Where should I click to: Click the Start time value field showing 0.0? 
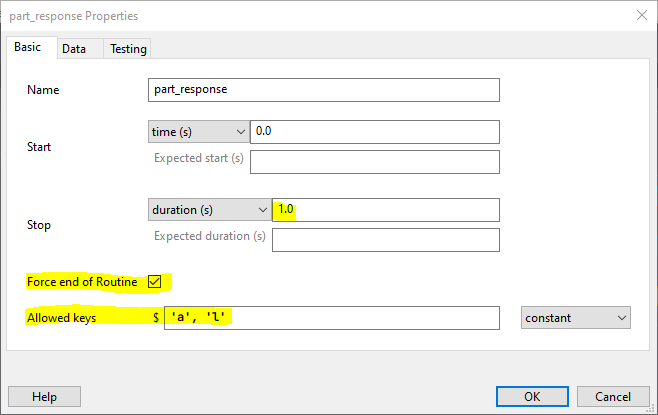click(x=374, y=132)
